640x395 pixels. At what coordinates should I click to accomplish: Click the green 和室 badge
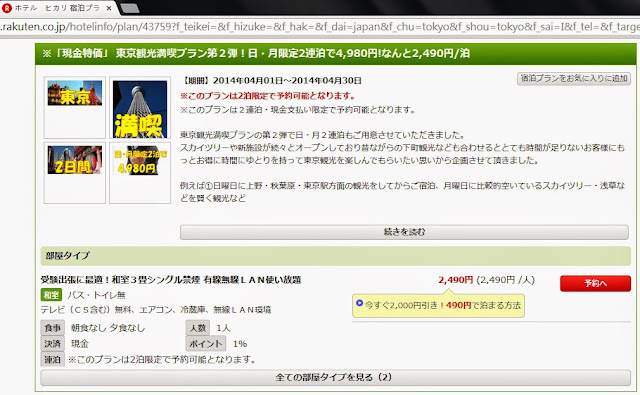point(51,295)
